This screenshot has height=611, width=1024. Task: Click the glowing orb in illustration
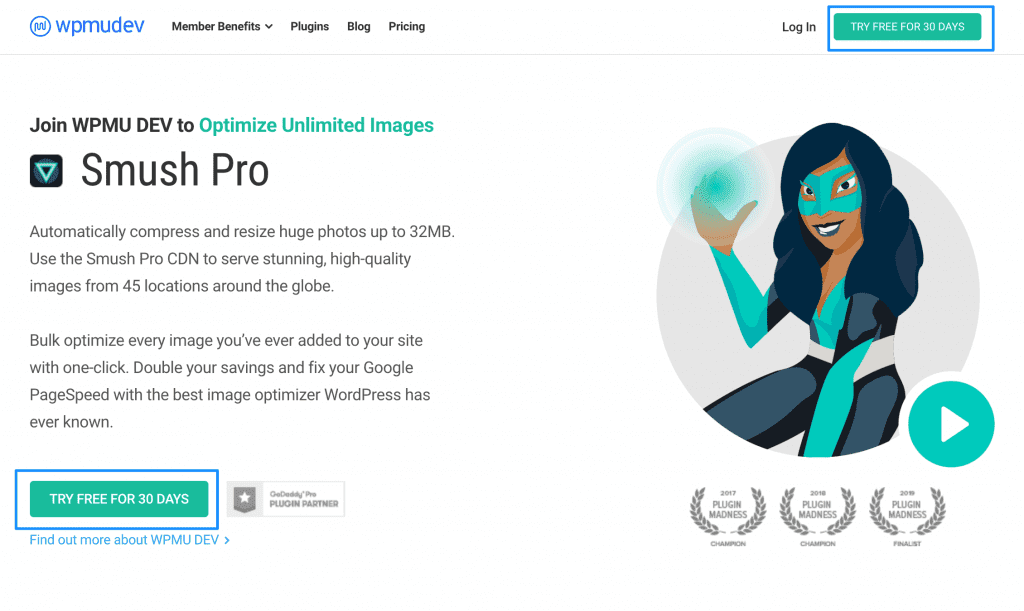716,186
